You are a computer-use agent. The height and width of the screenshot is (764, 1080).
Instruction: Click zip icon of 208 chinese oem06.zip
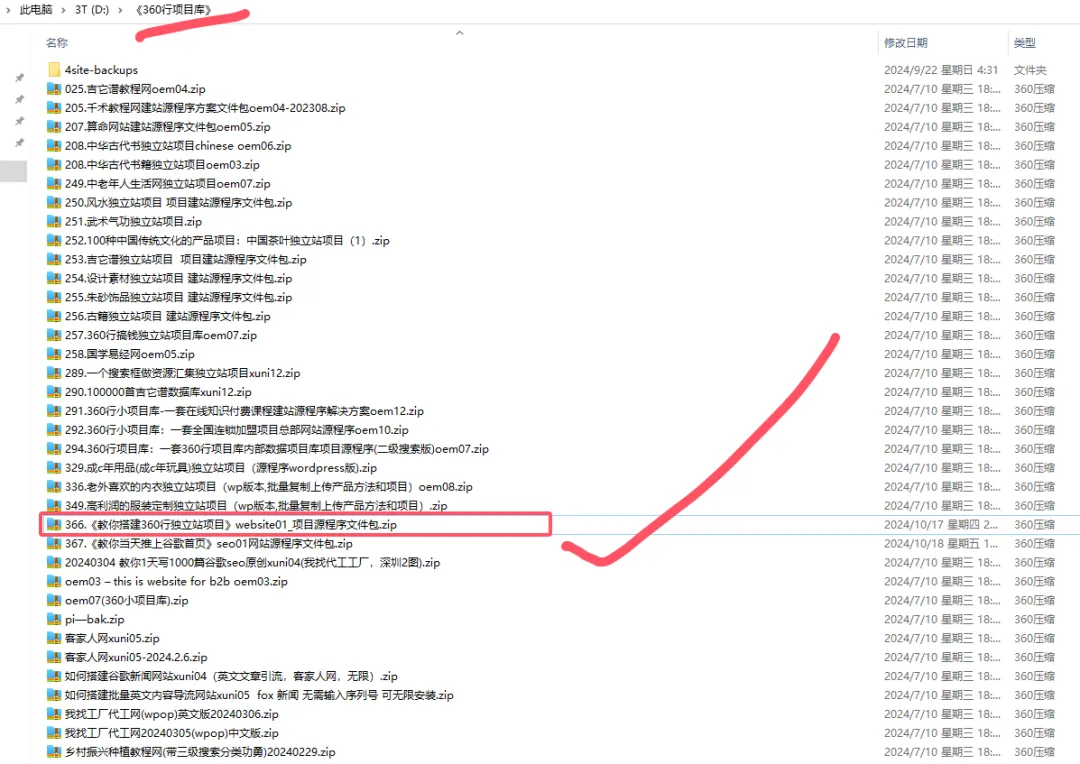[54, 145]
